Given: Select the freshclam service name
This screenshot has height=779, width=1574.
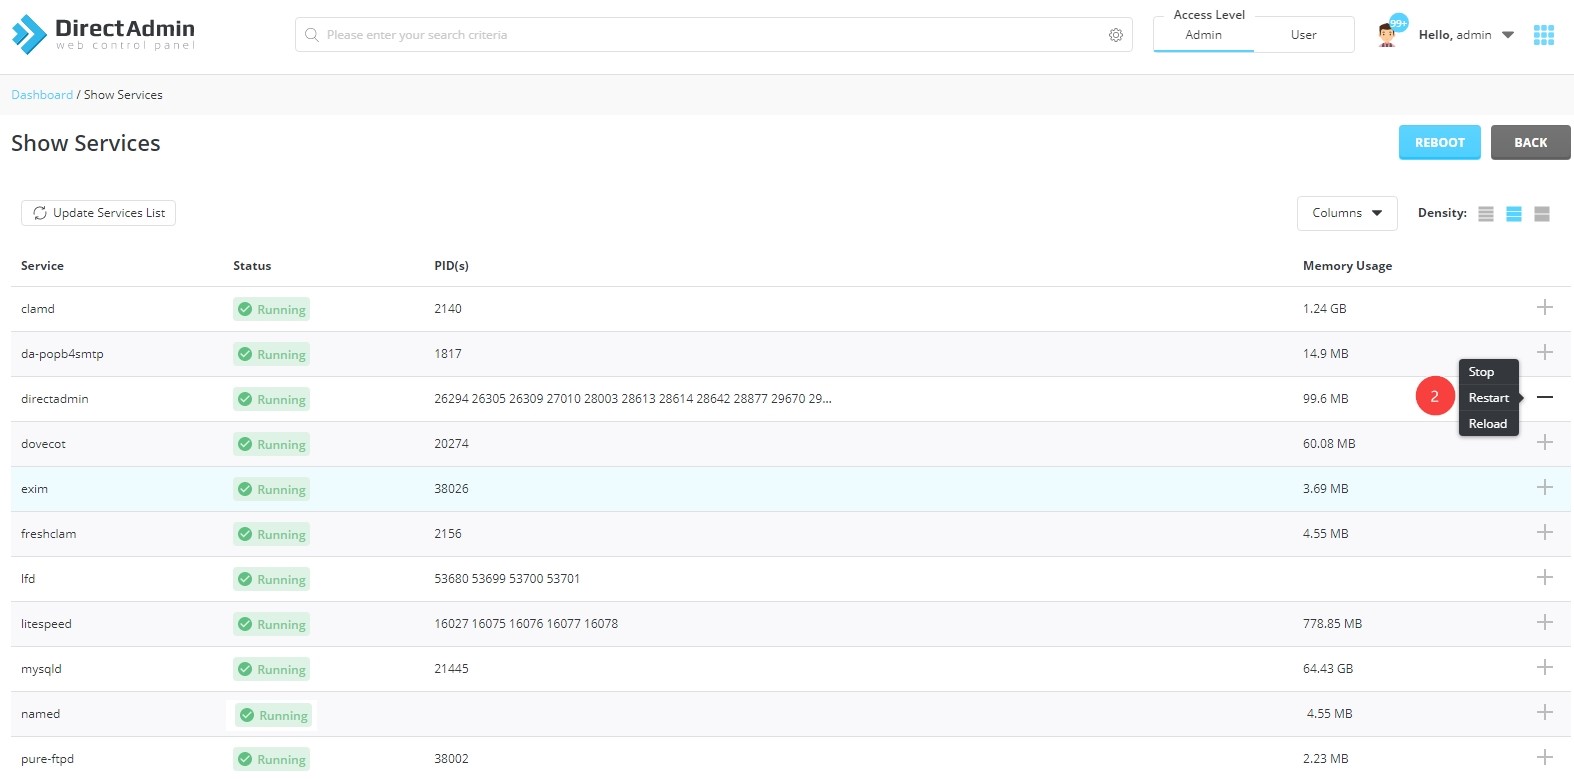Looking at the screenshot, I should 48,534.
